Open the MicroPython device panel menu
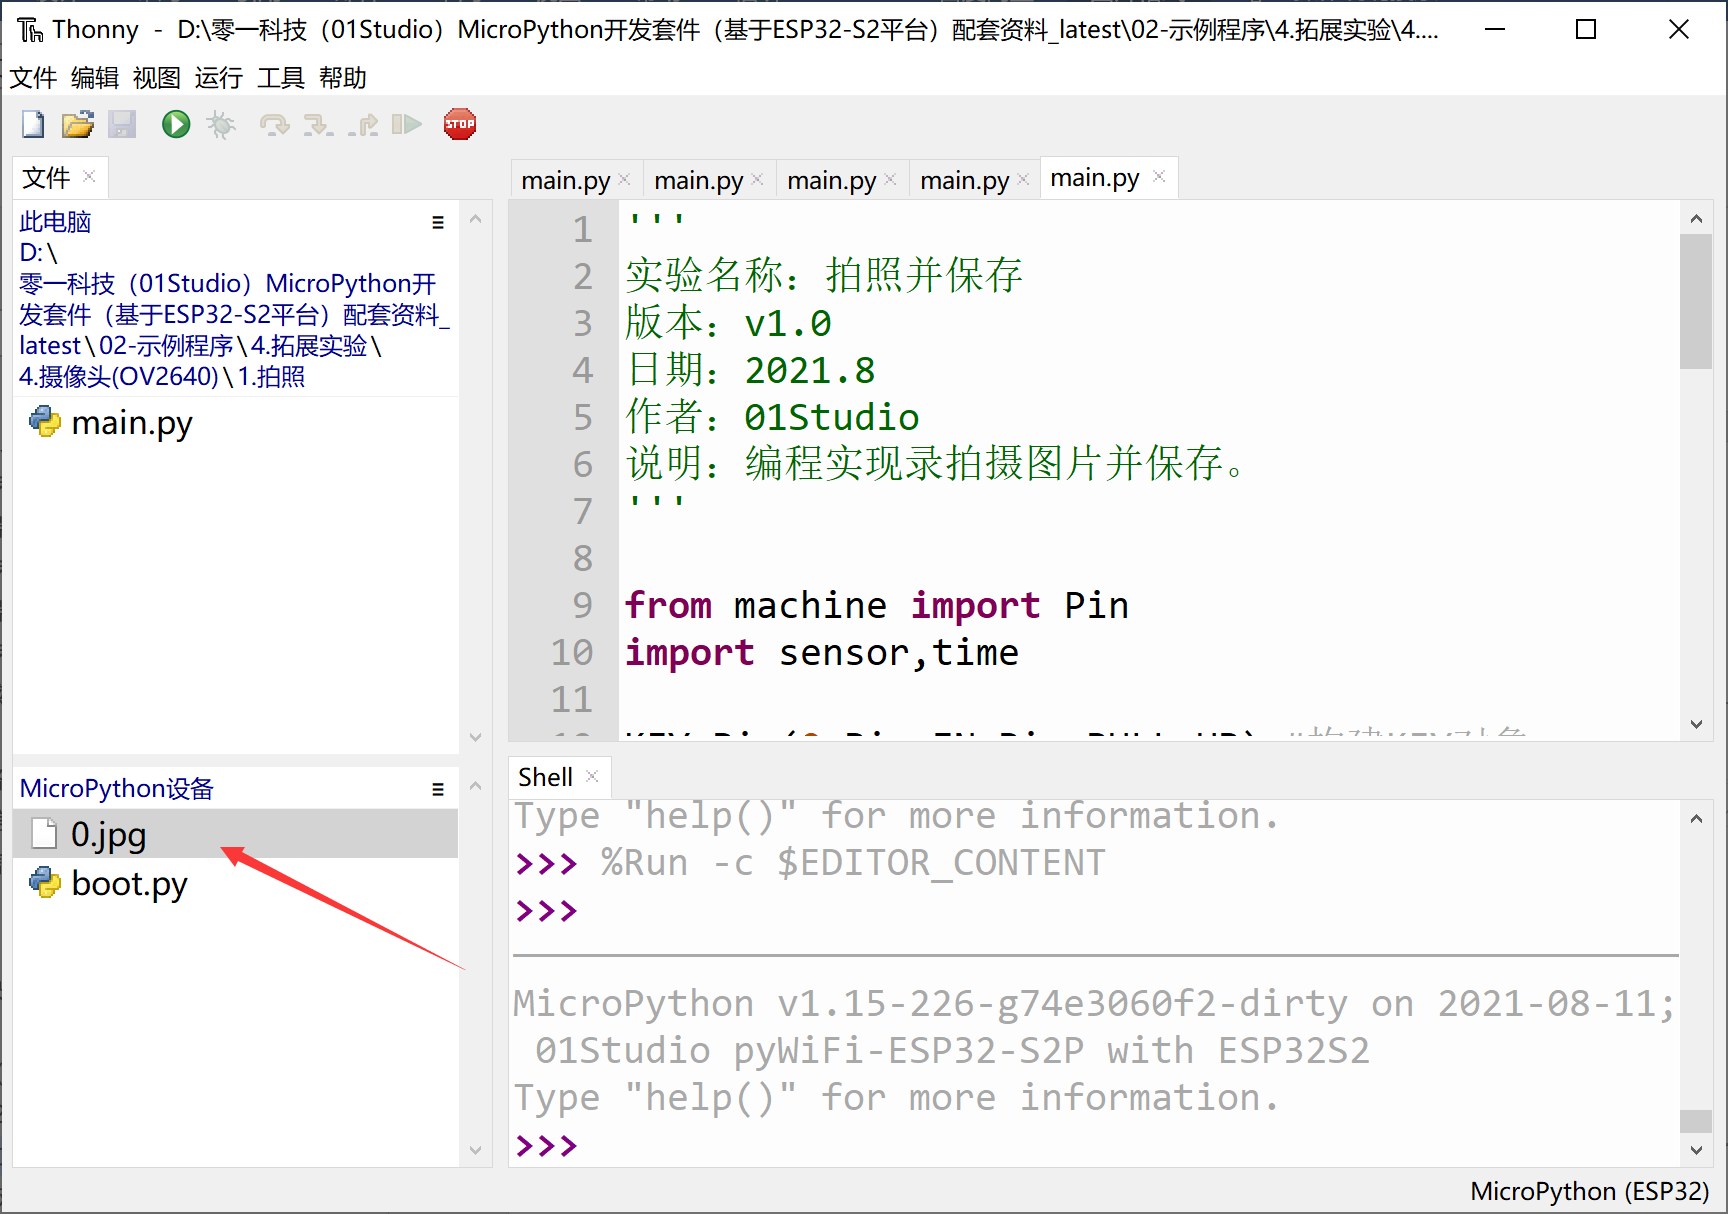Viewport: 1728px width, 1214px height. coord(438,789)
